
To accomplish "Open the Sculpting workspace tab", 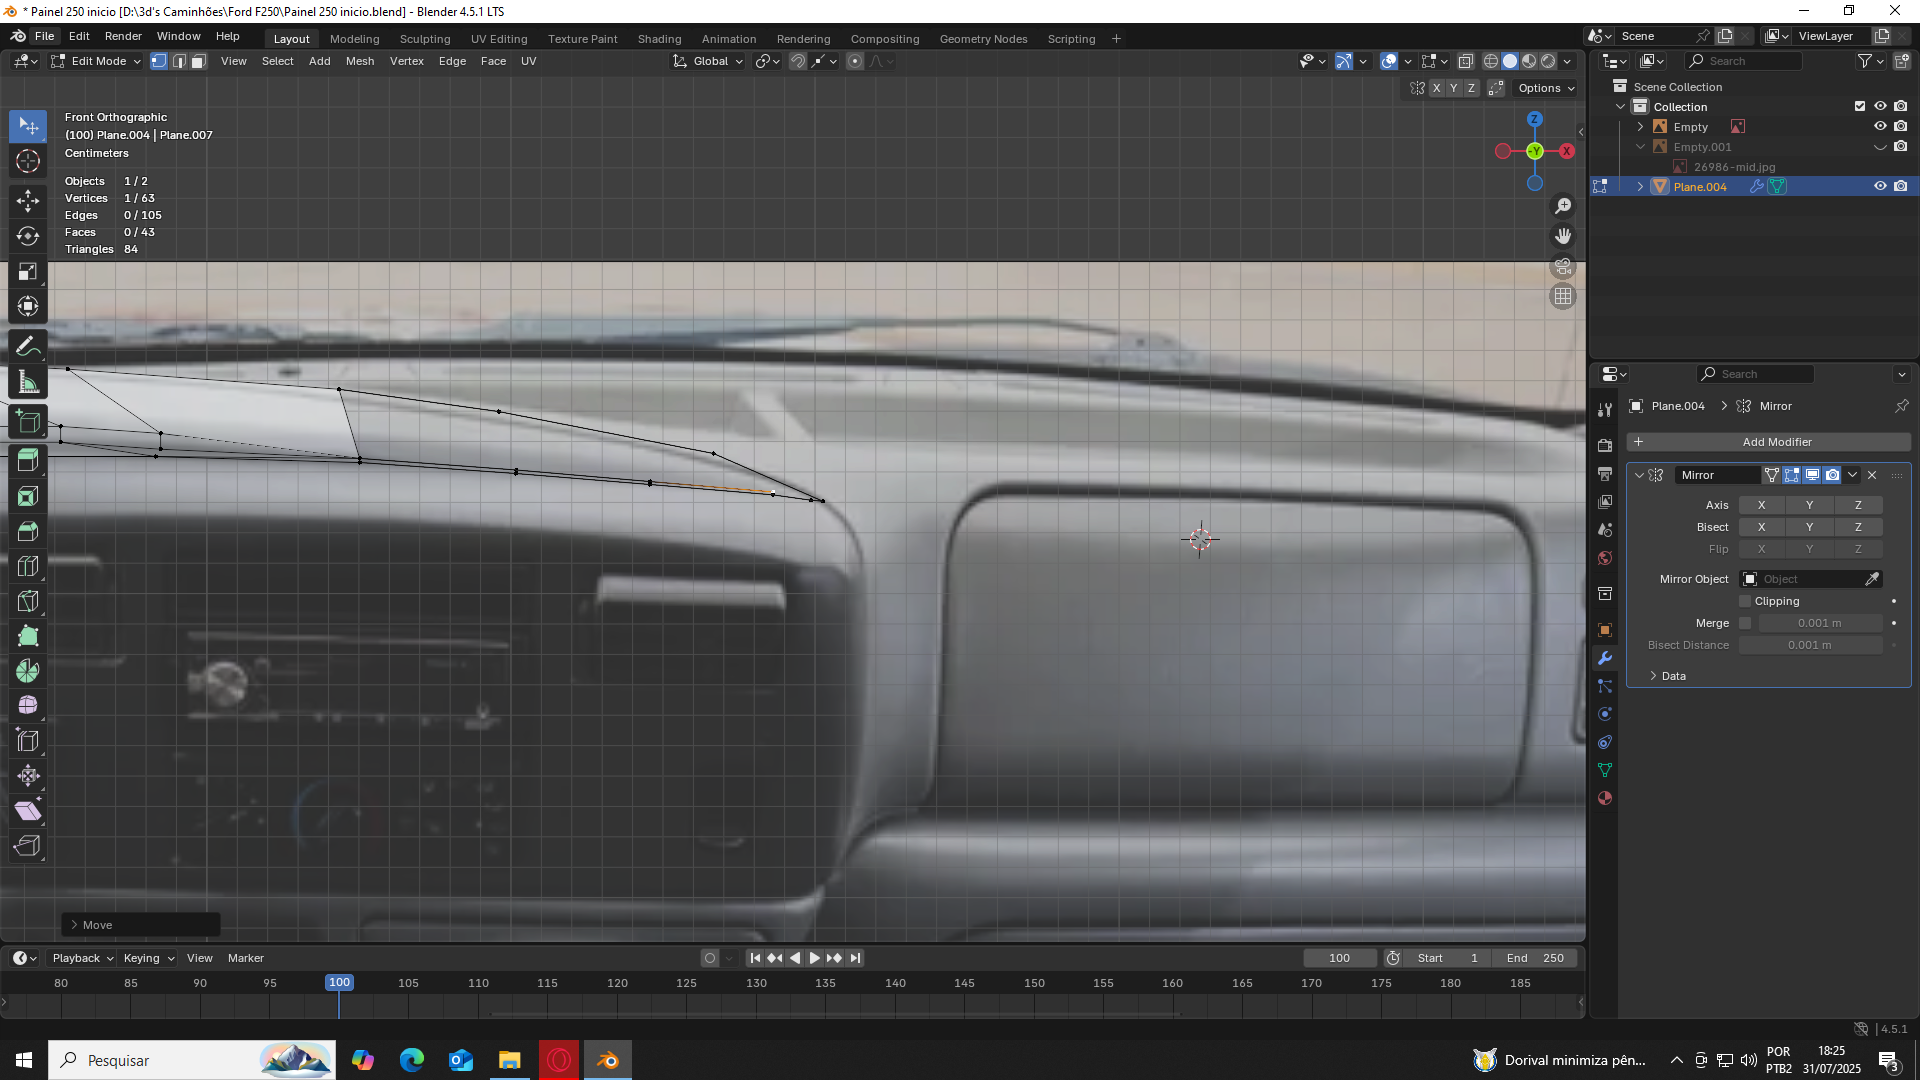I will pos(425,39).
